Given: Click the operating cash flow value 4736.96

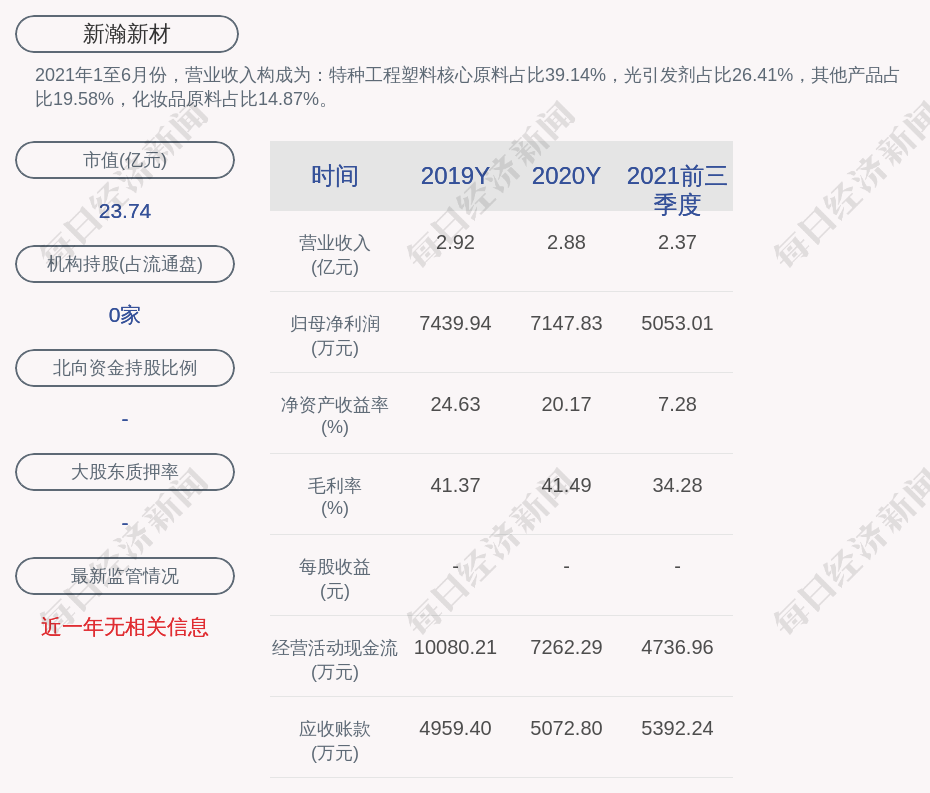Looking at the screenshot, I should pos(677,647).
